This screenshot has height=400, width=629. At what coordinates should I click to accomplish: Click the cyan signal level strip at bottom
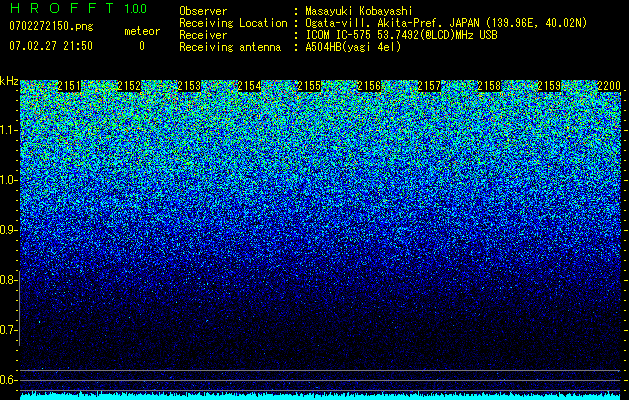(x=321, y=396)
